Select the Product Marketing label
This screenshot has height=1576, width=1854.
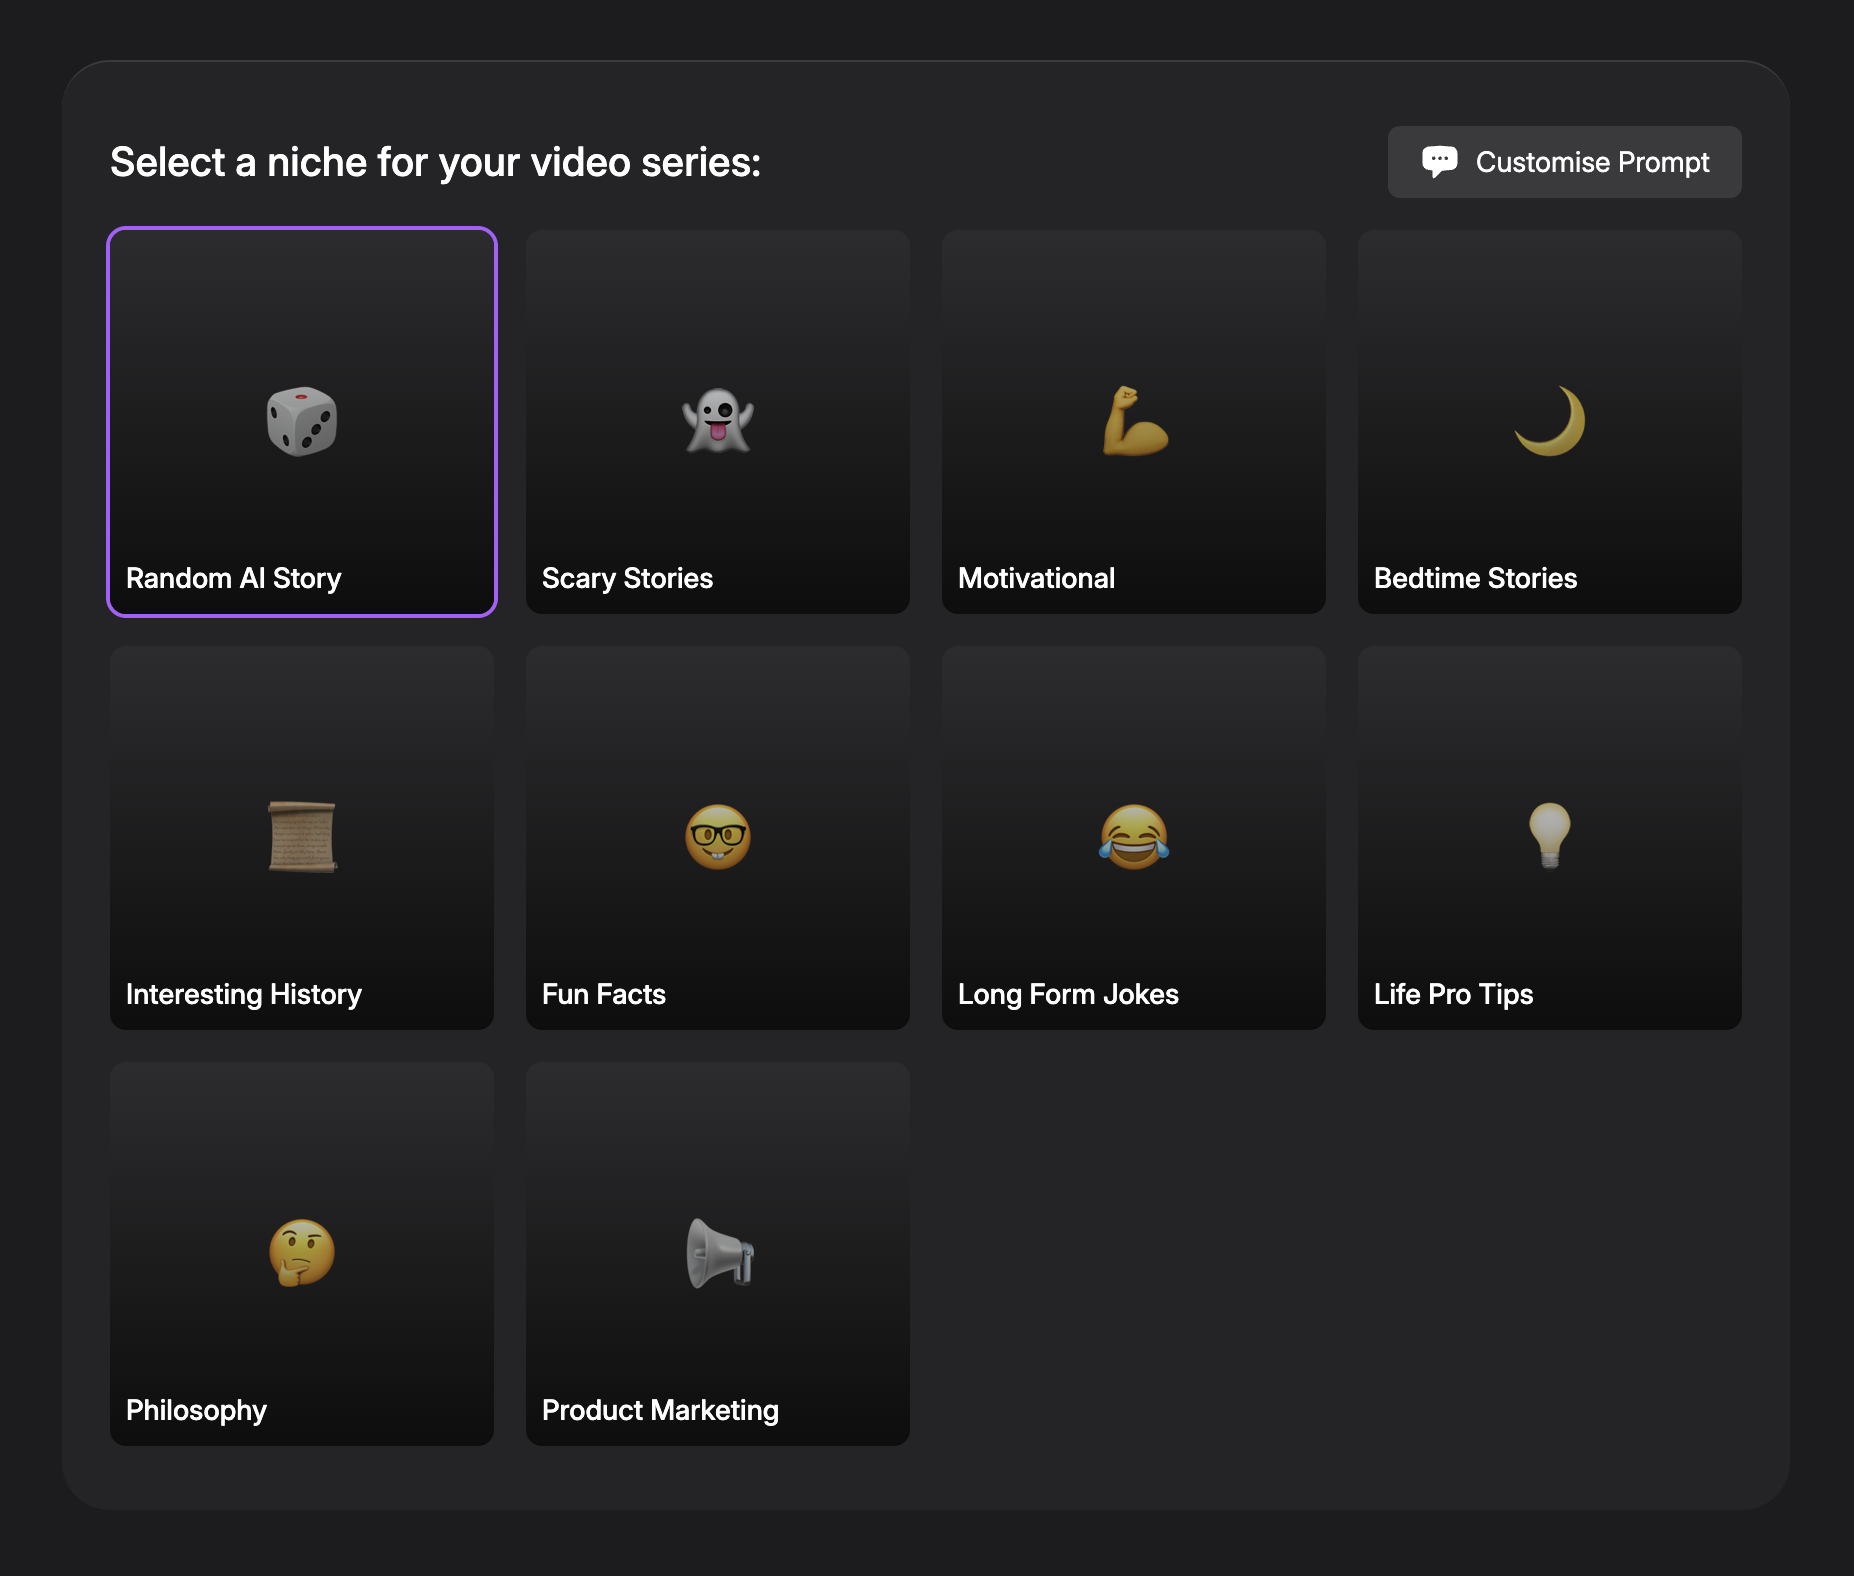coord(660,1410)
